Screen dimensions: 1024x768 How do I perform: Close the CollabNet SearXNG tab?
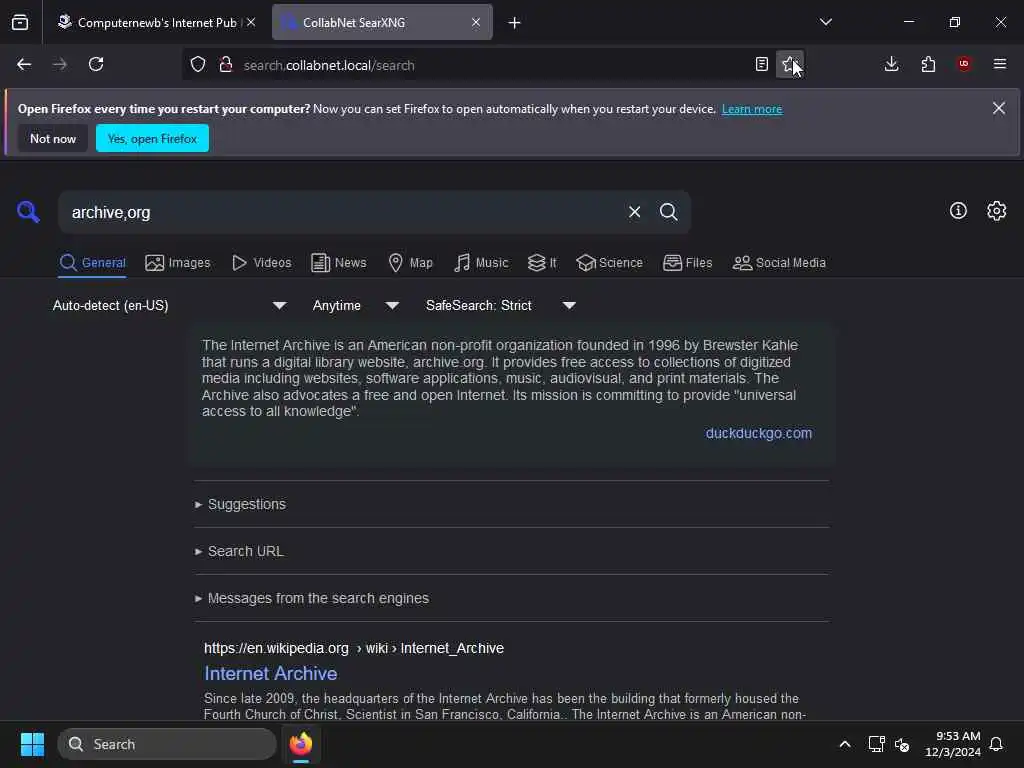tap(476, 22)
